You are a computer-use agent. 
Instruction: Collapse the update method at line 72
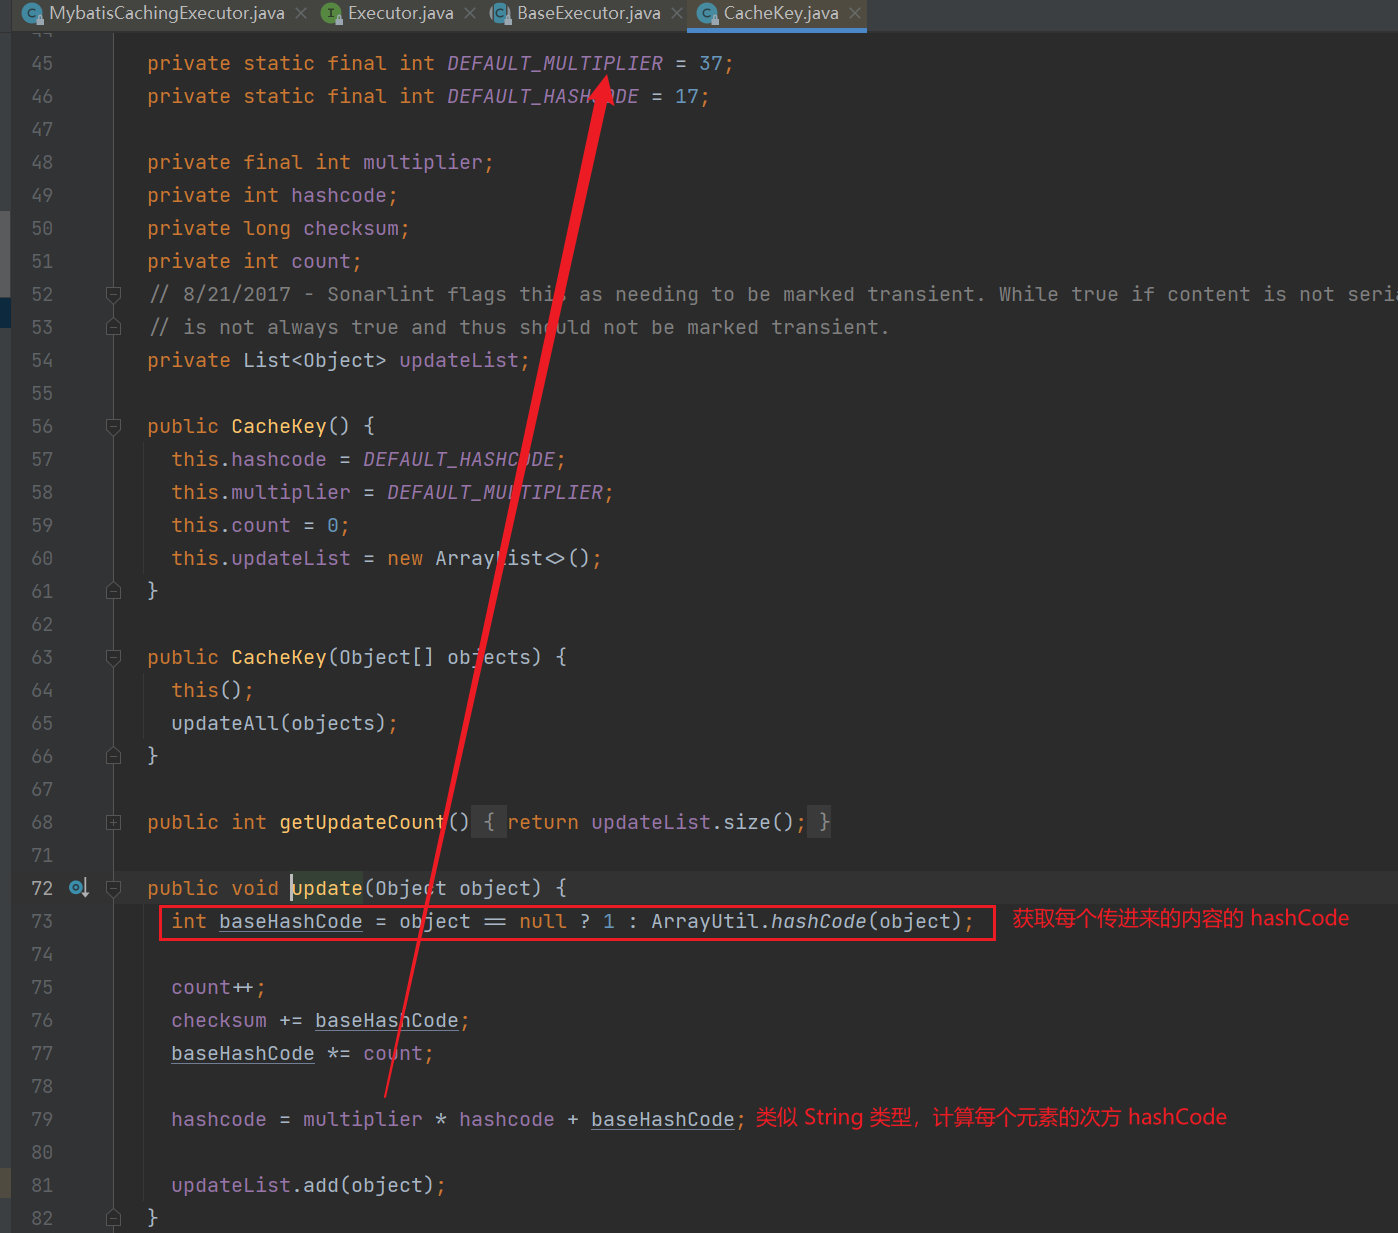click(x=113, y=888)
